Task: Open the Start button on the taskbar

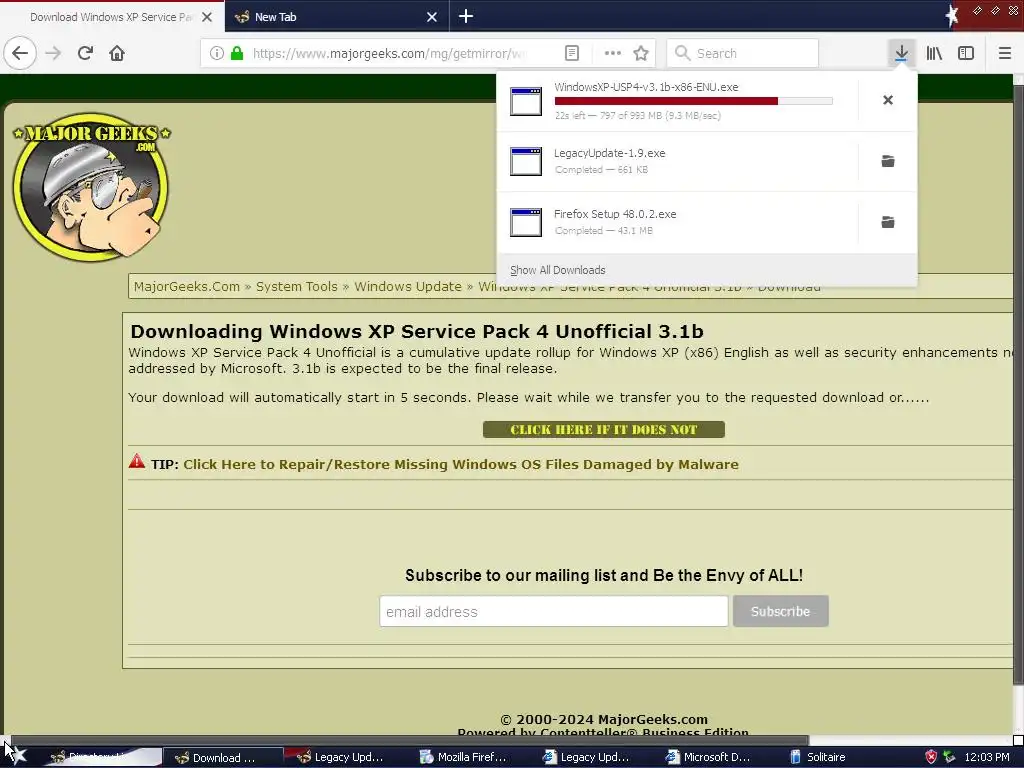Action: [14, 756]
